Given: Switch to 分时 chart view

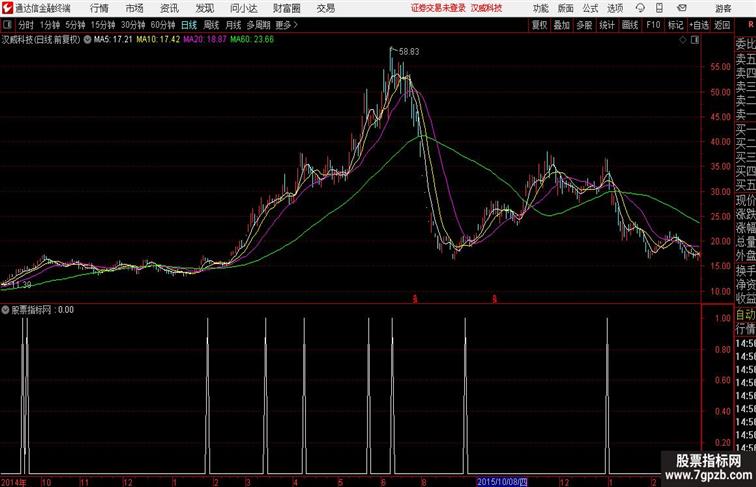Looking at the screenshot, I should (x=26, y=25).
